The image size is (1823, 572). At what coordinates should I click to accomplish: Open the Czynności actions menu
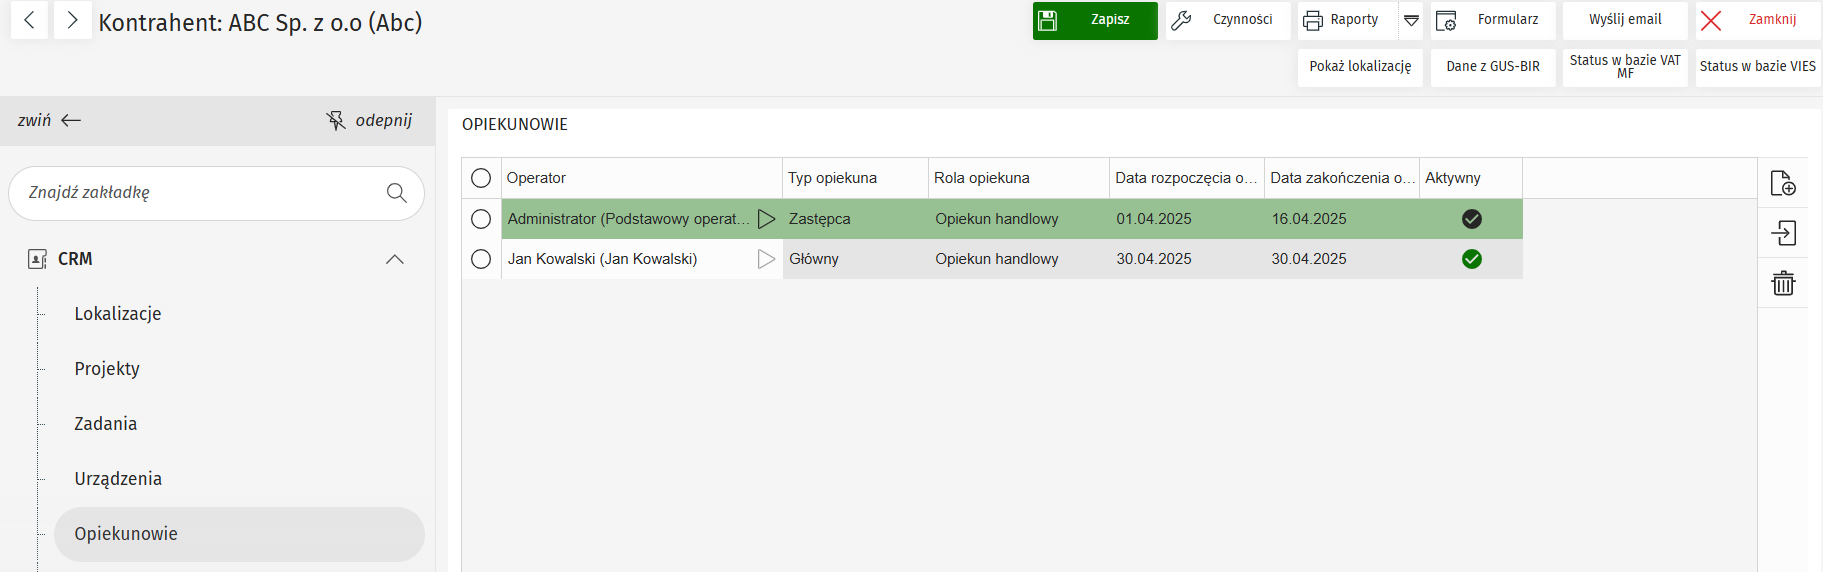tap(1227, 20)
